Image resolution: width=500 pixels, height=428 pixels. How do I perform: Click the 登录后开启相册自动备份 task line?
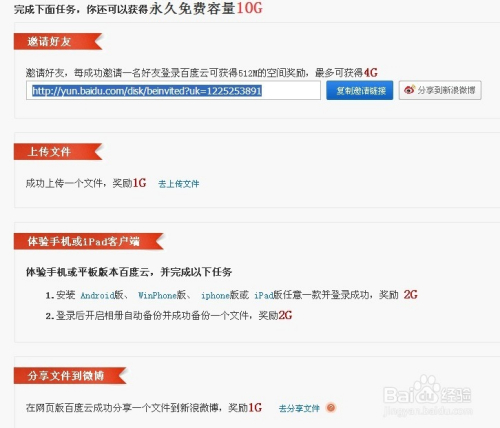point(169,315)
